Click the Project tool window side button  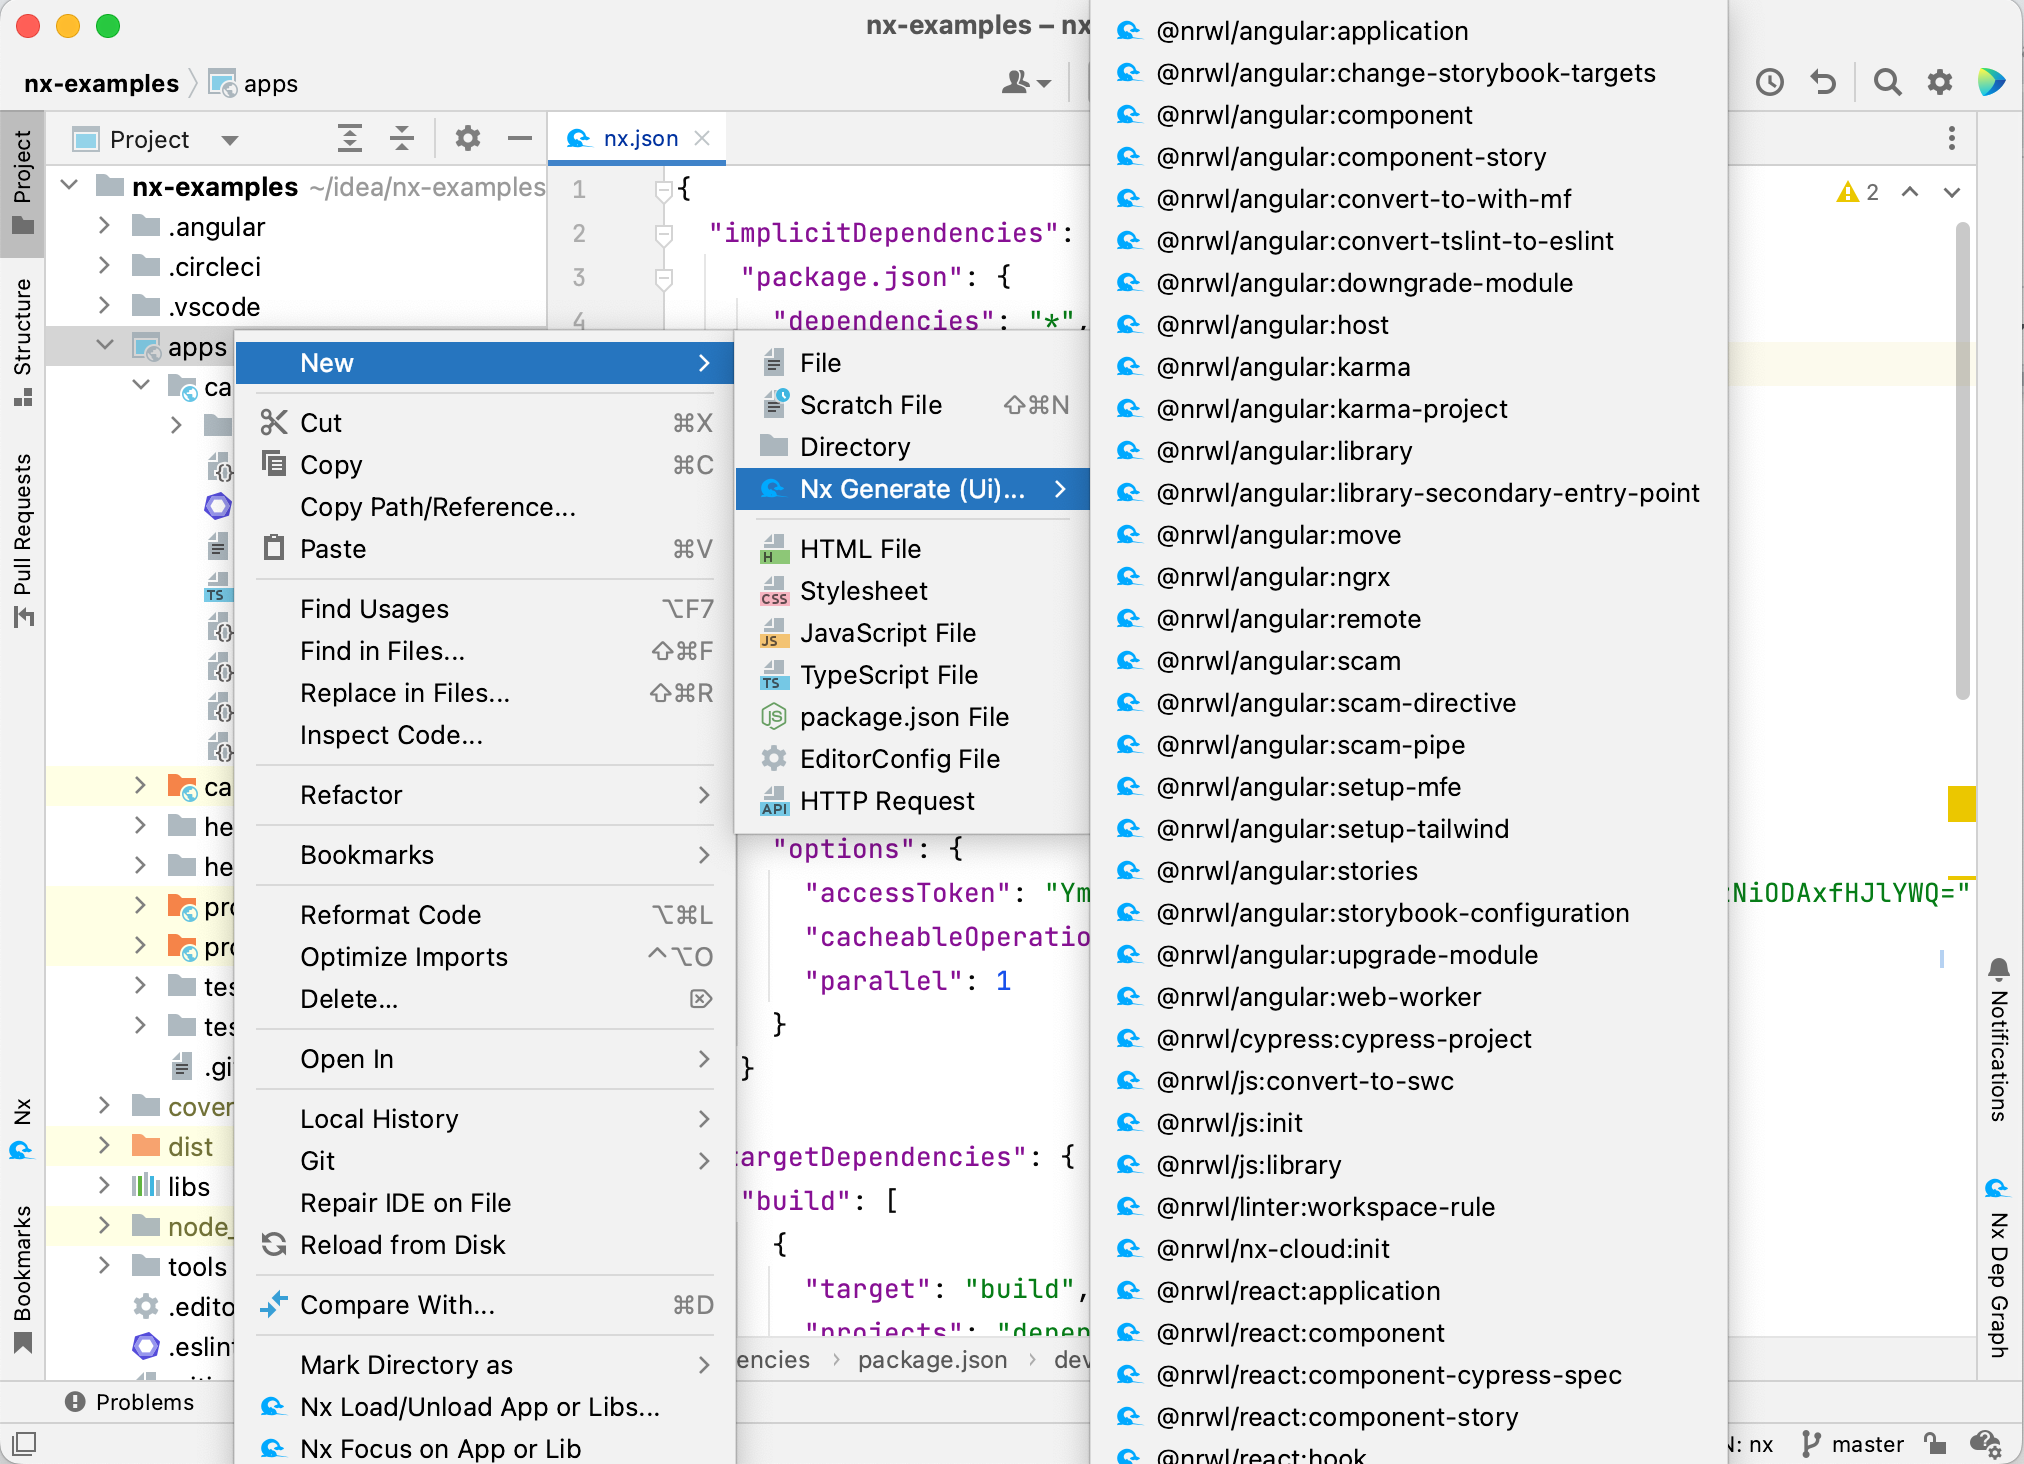tap(22, 182)
